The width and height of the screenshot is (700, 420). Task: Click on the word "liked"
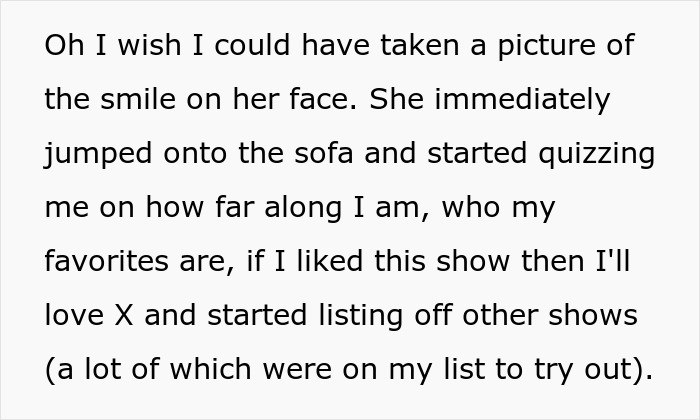click(322, 263)
